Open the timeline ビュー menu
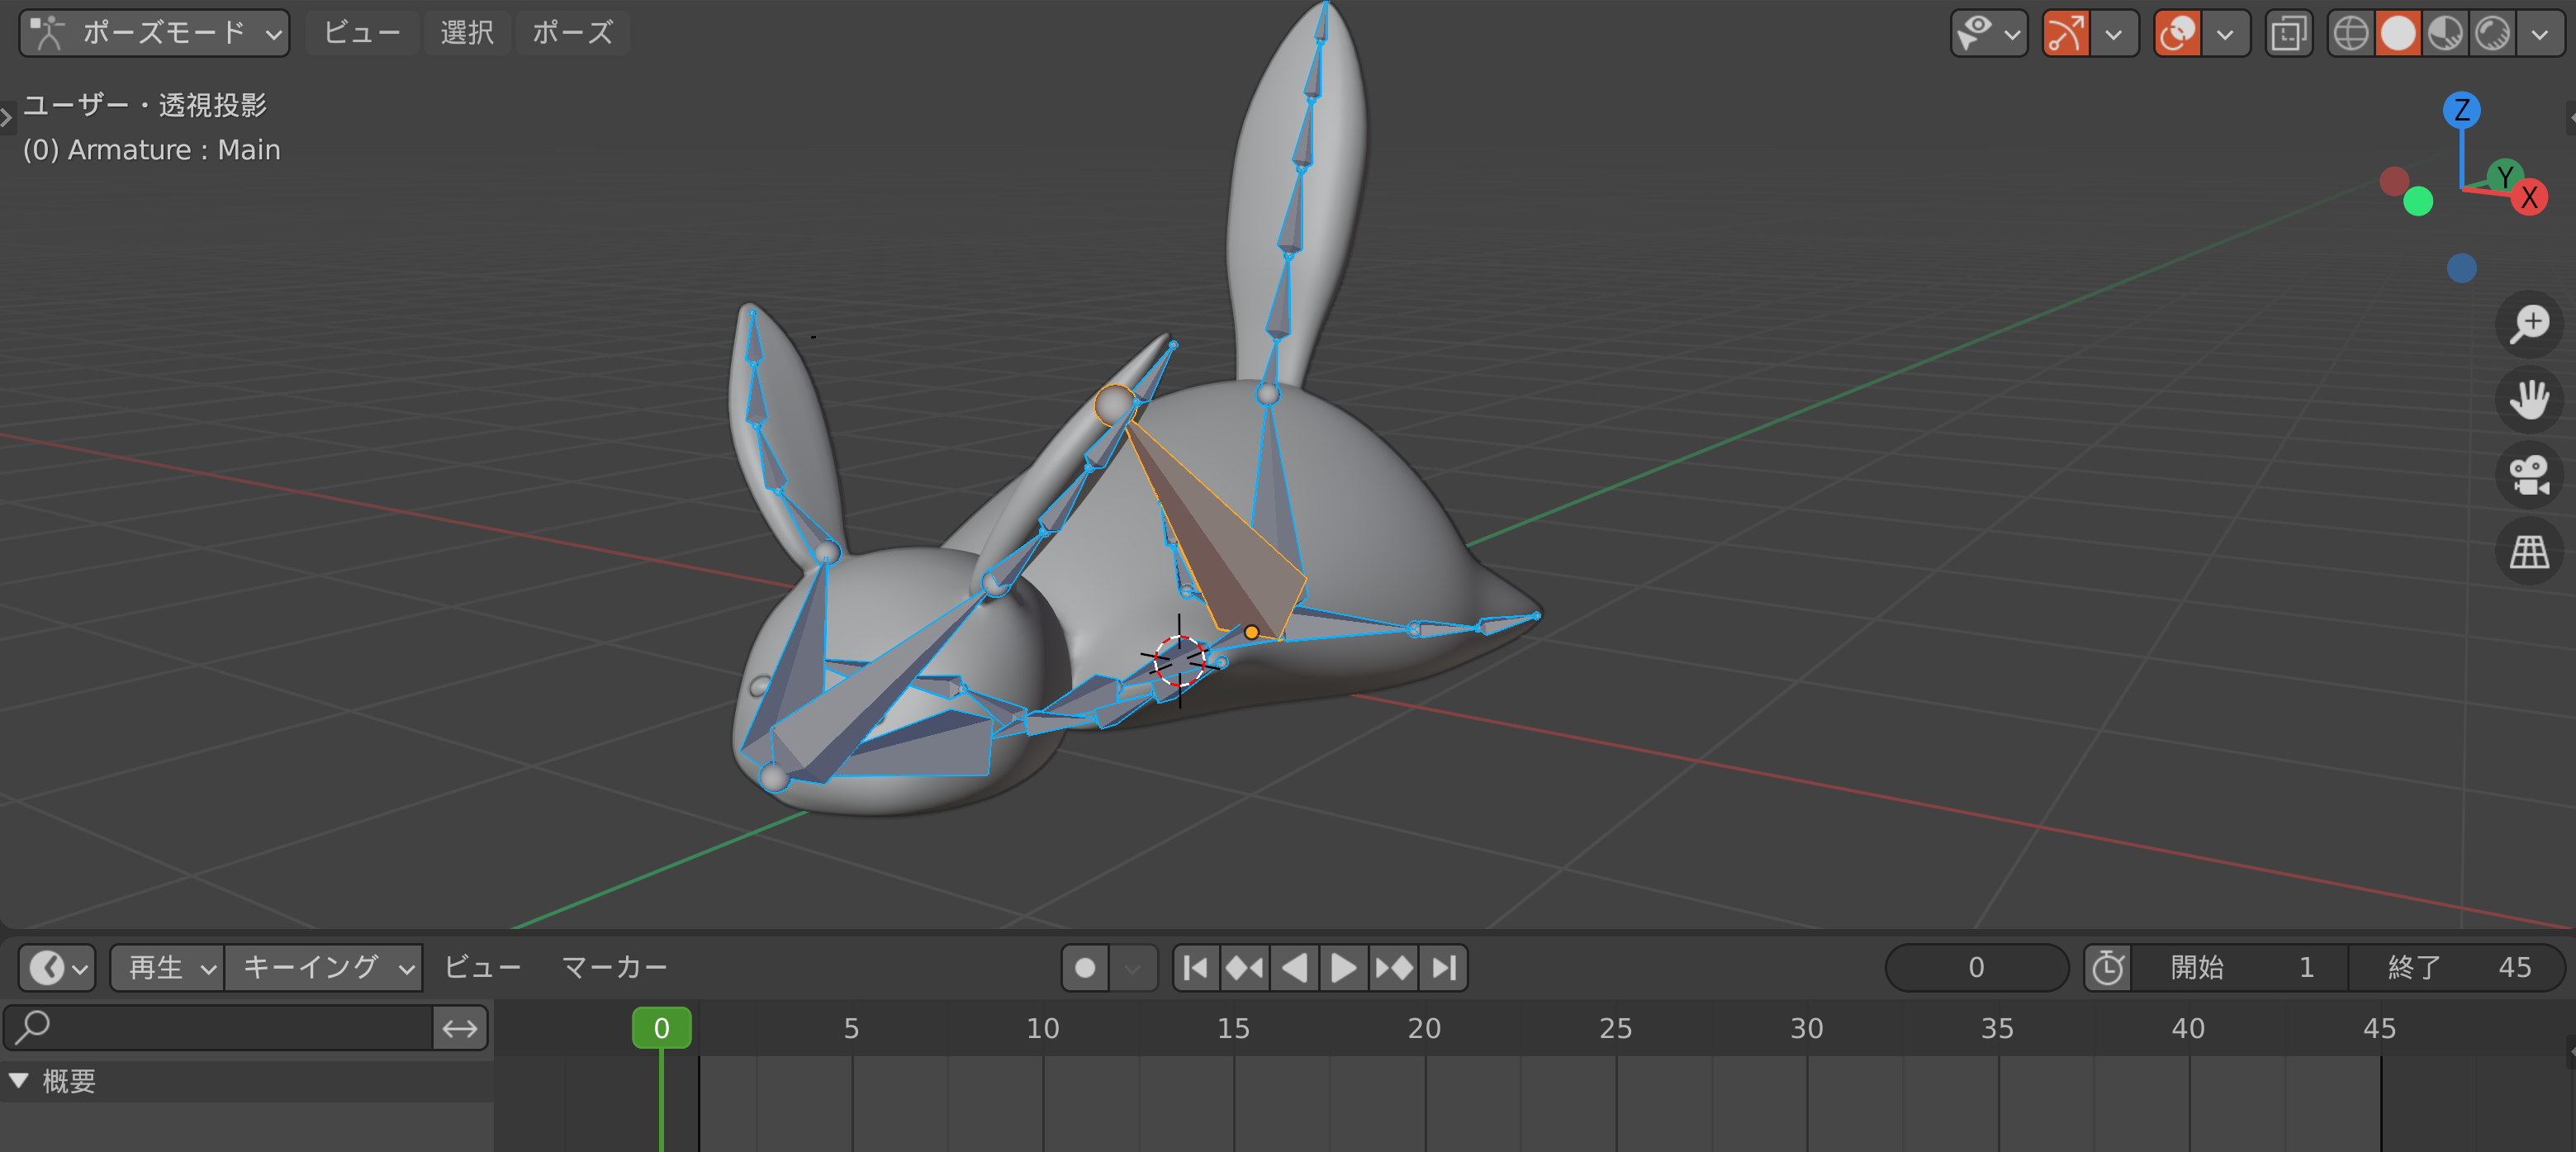 (x=482, y=968)
